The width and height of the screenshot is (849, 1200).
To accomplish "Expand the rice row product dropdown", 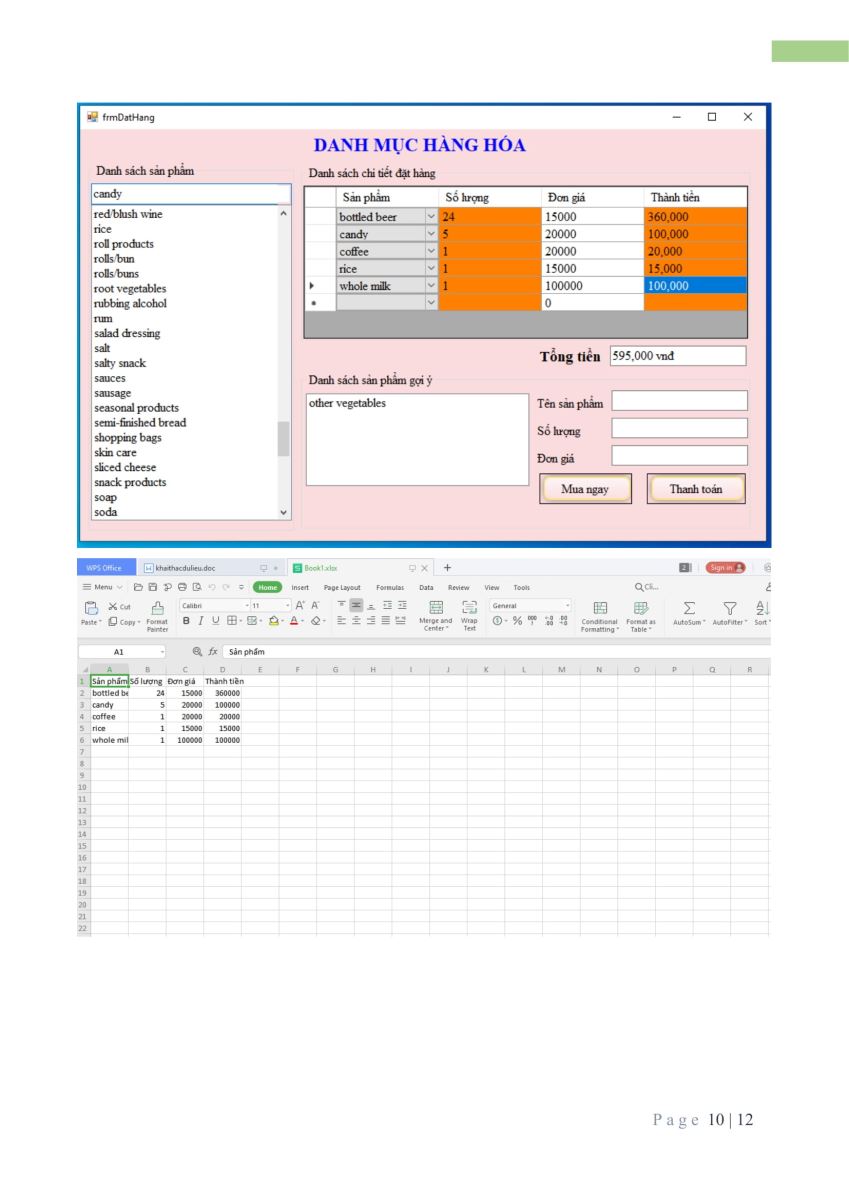I will click(431, 268).
